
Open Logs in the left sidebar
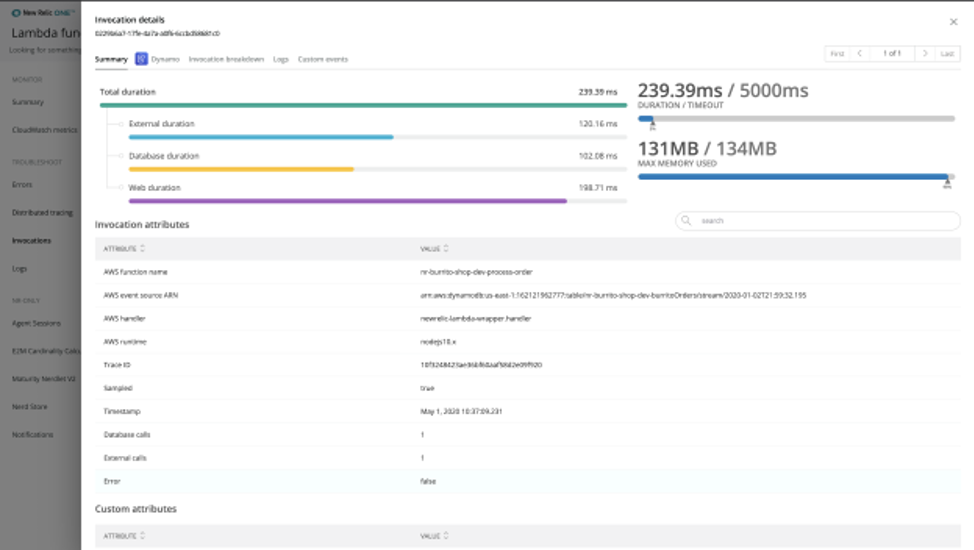coord(19,269)
